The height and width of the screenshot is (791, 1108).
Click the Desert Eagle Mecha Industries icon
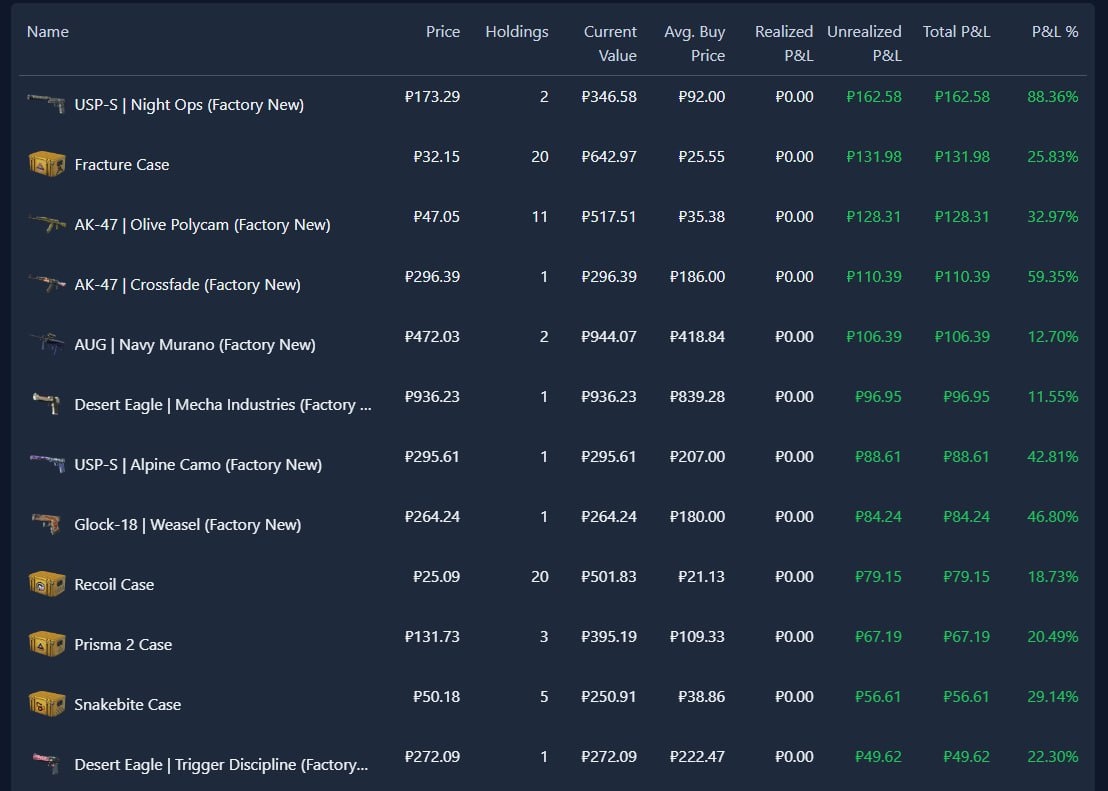pyautogui.click(x=47, y=404)
